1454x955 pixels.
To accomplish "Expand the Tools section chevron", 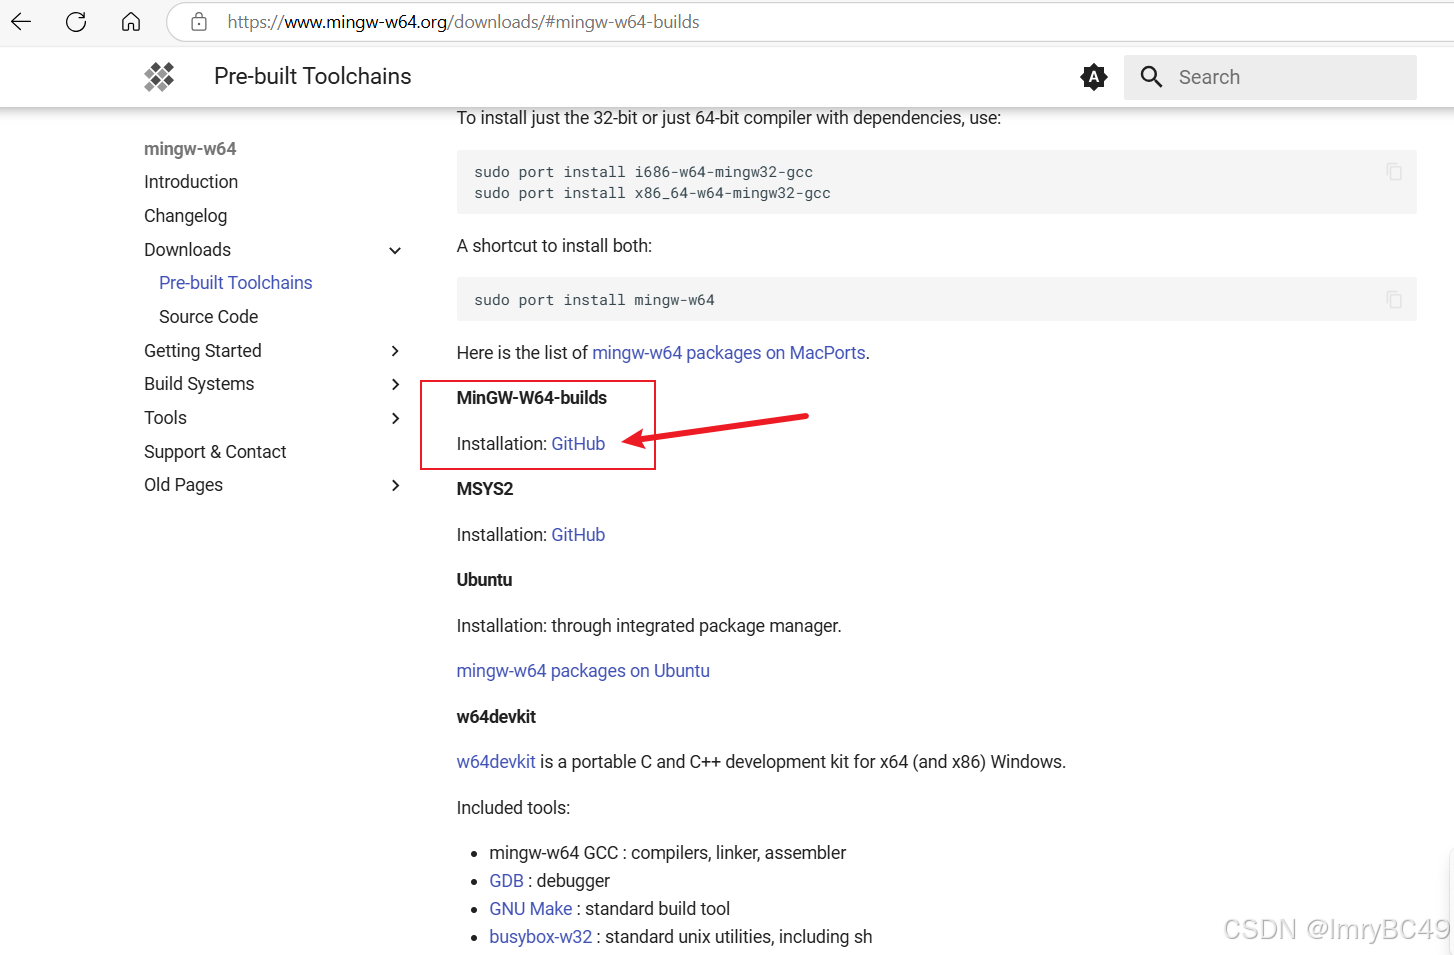I will point(395,418).
